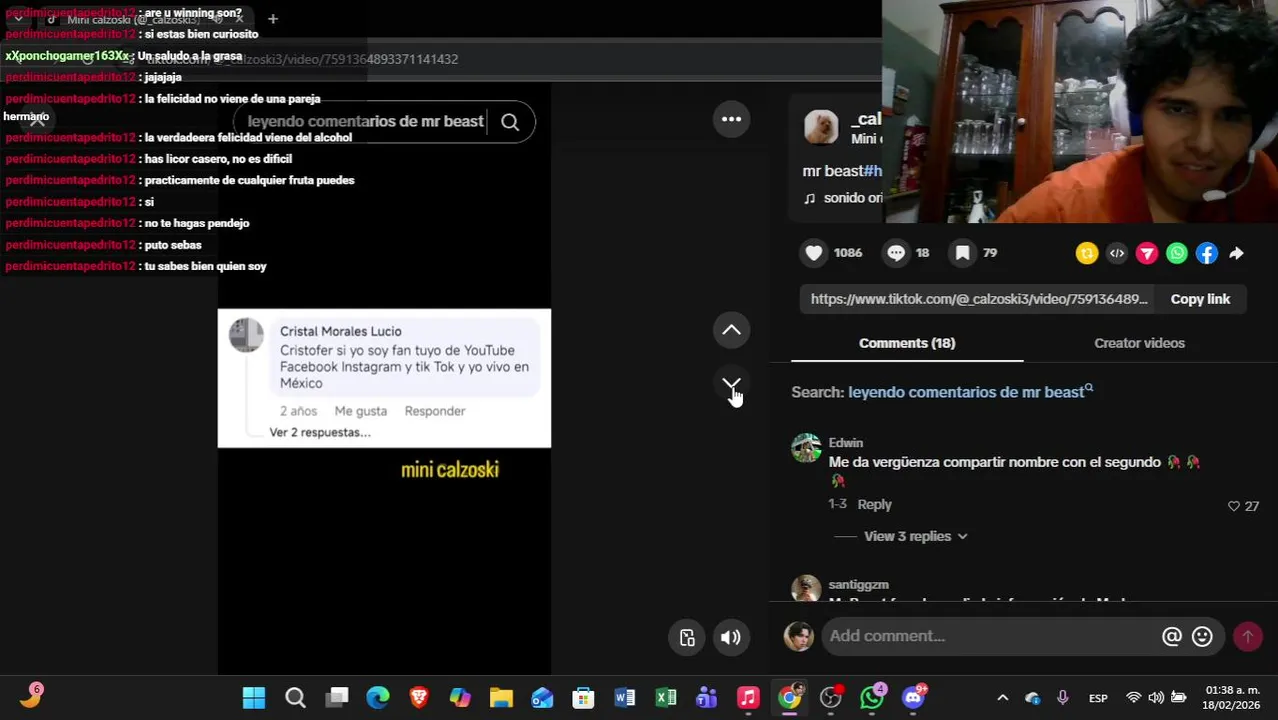Open comments via speech bubble icon
This screenshot has height=720, width=1278.
point(896,253)
